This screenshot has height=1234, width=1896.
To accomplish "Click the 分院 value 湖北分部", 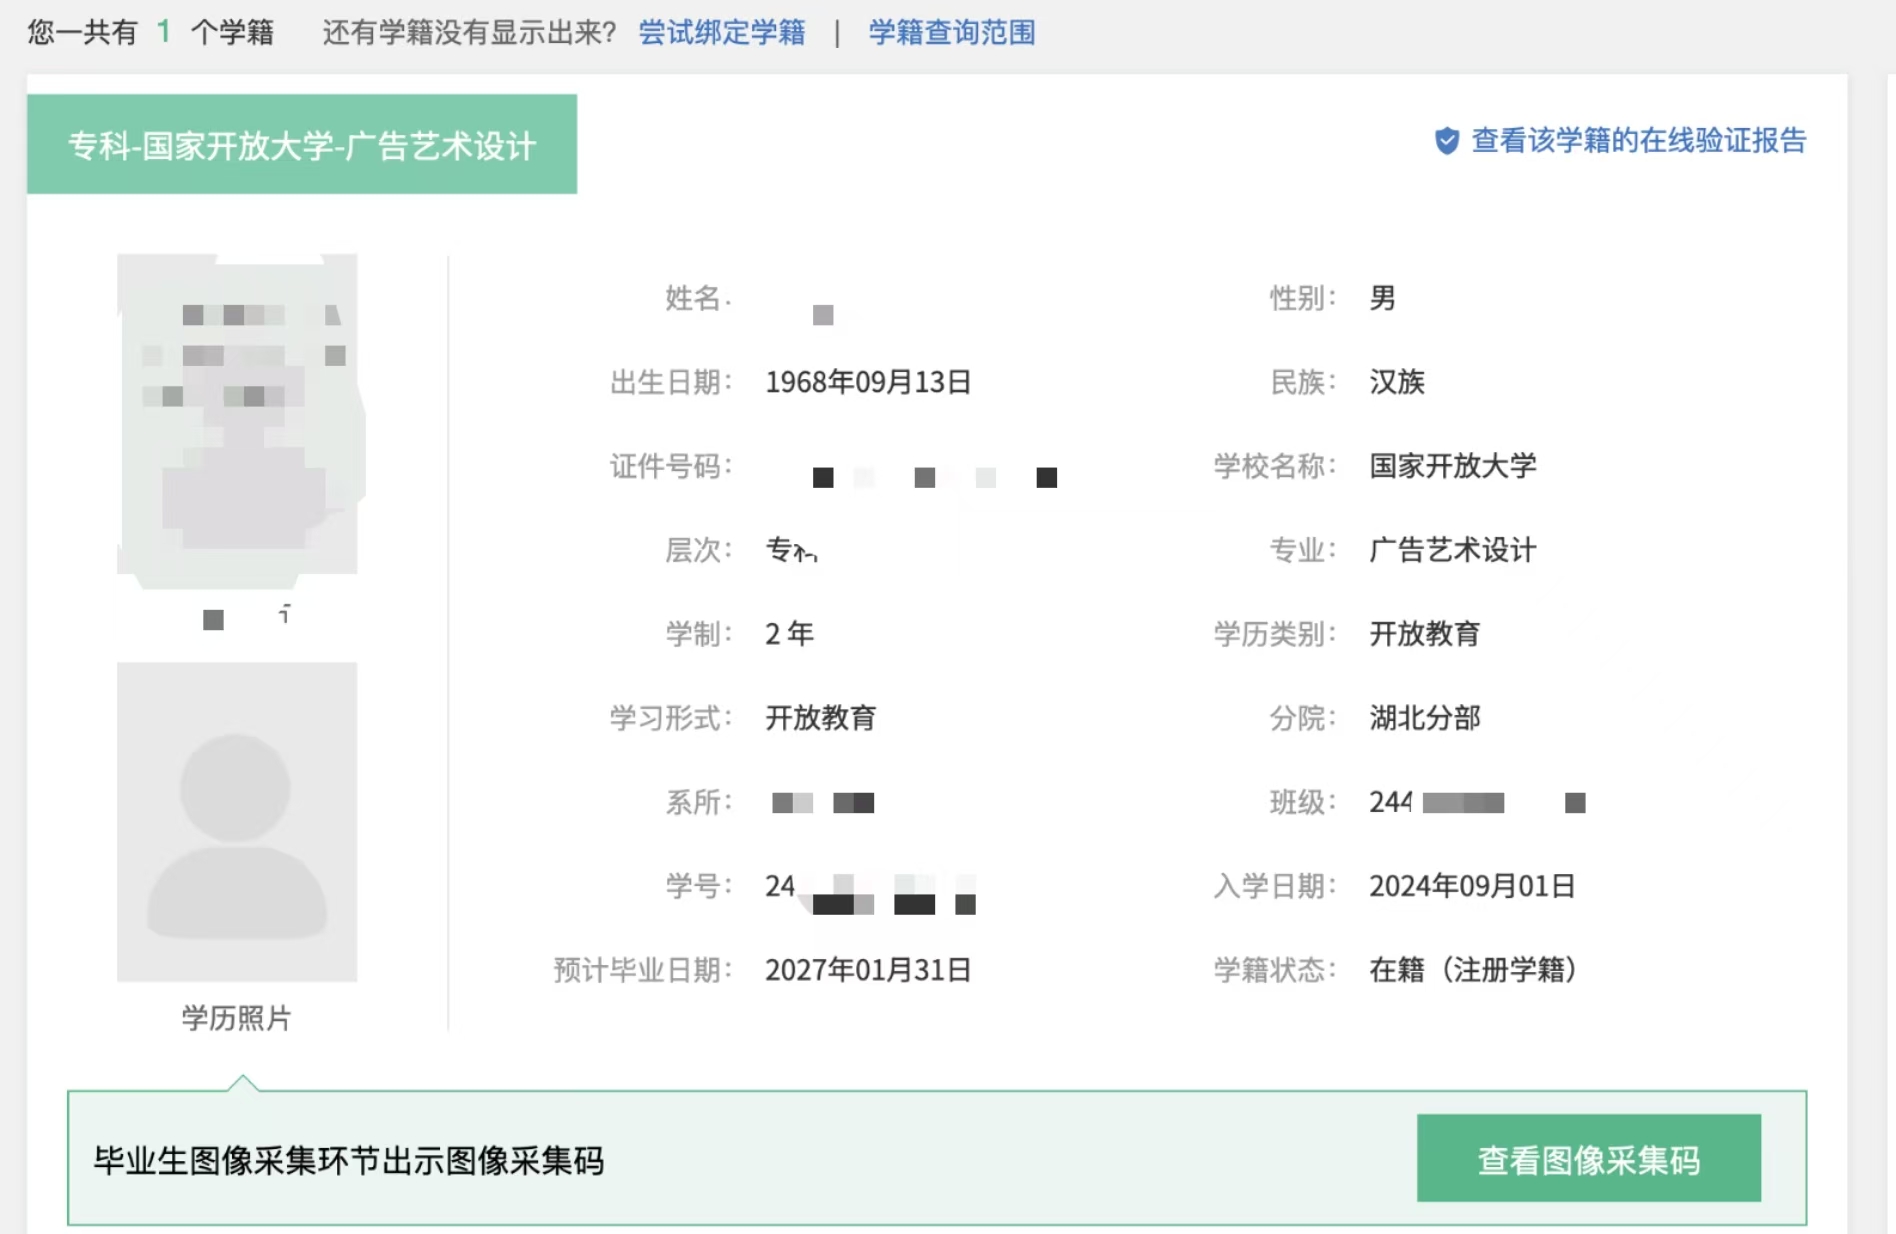I will click(x=1425, y=718).
